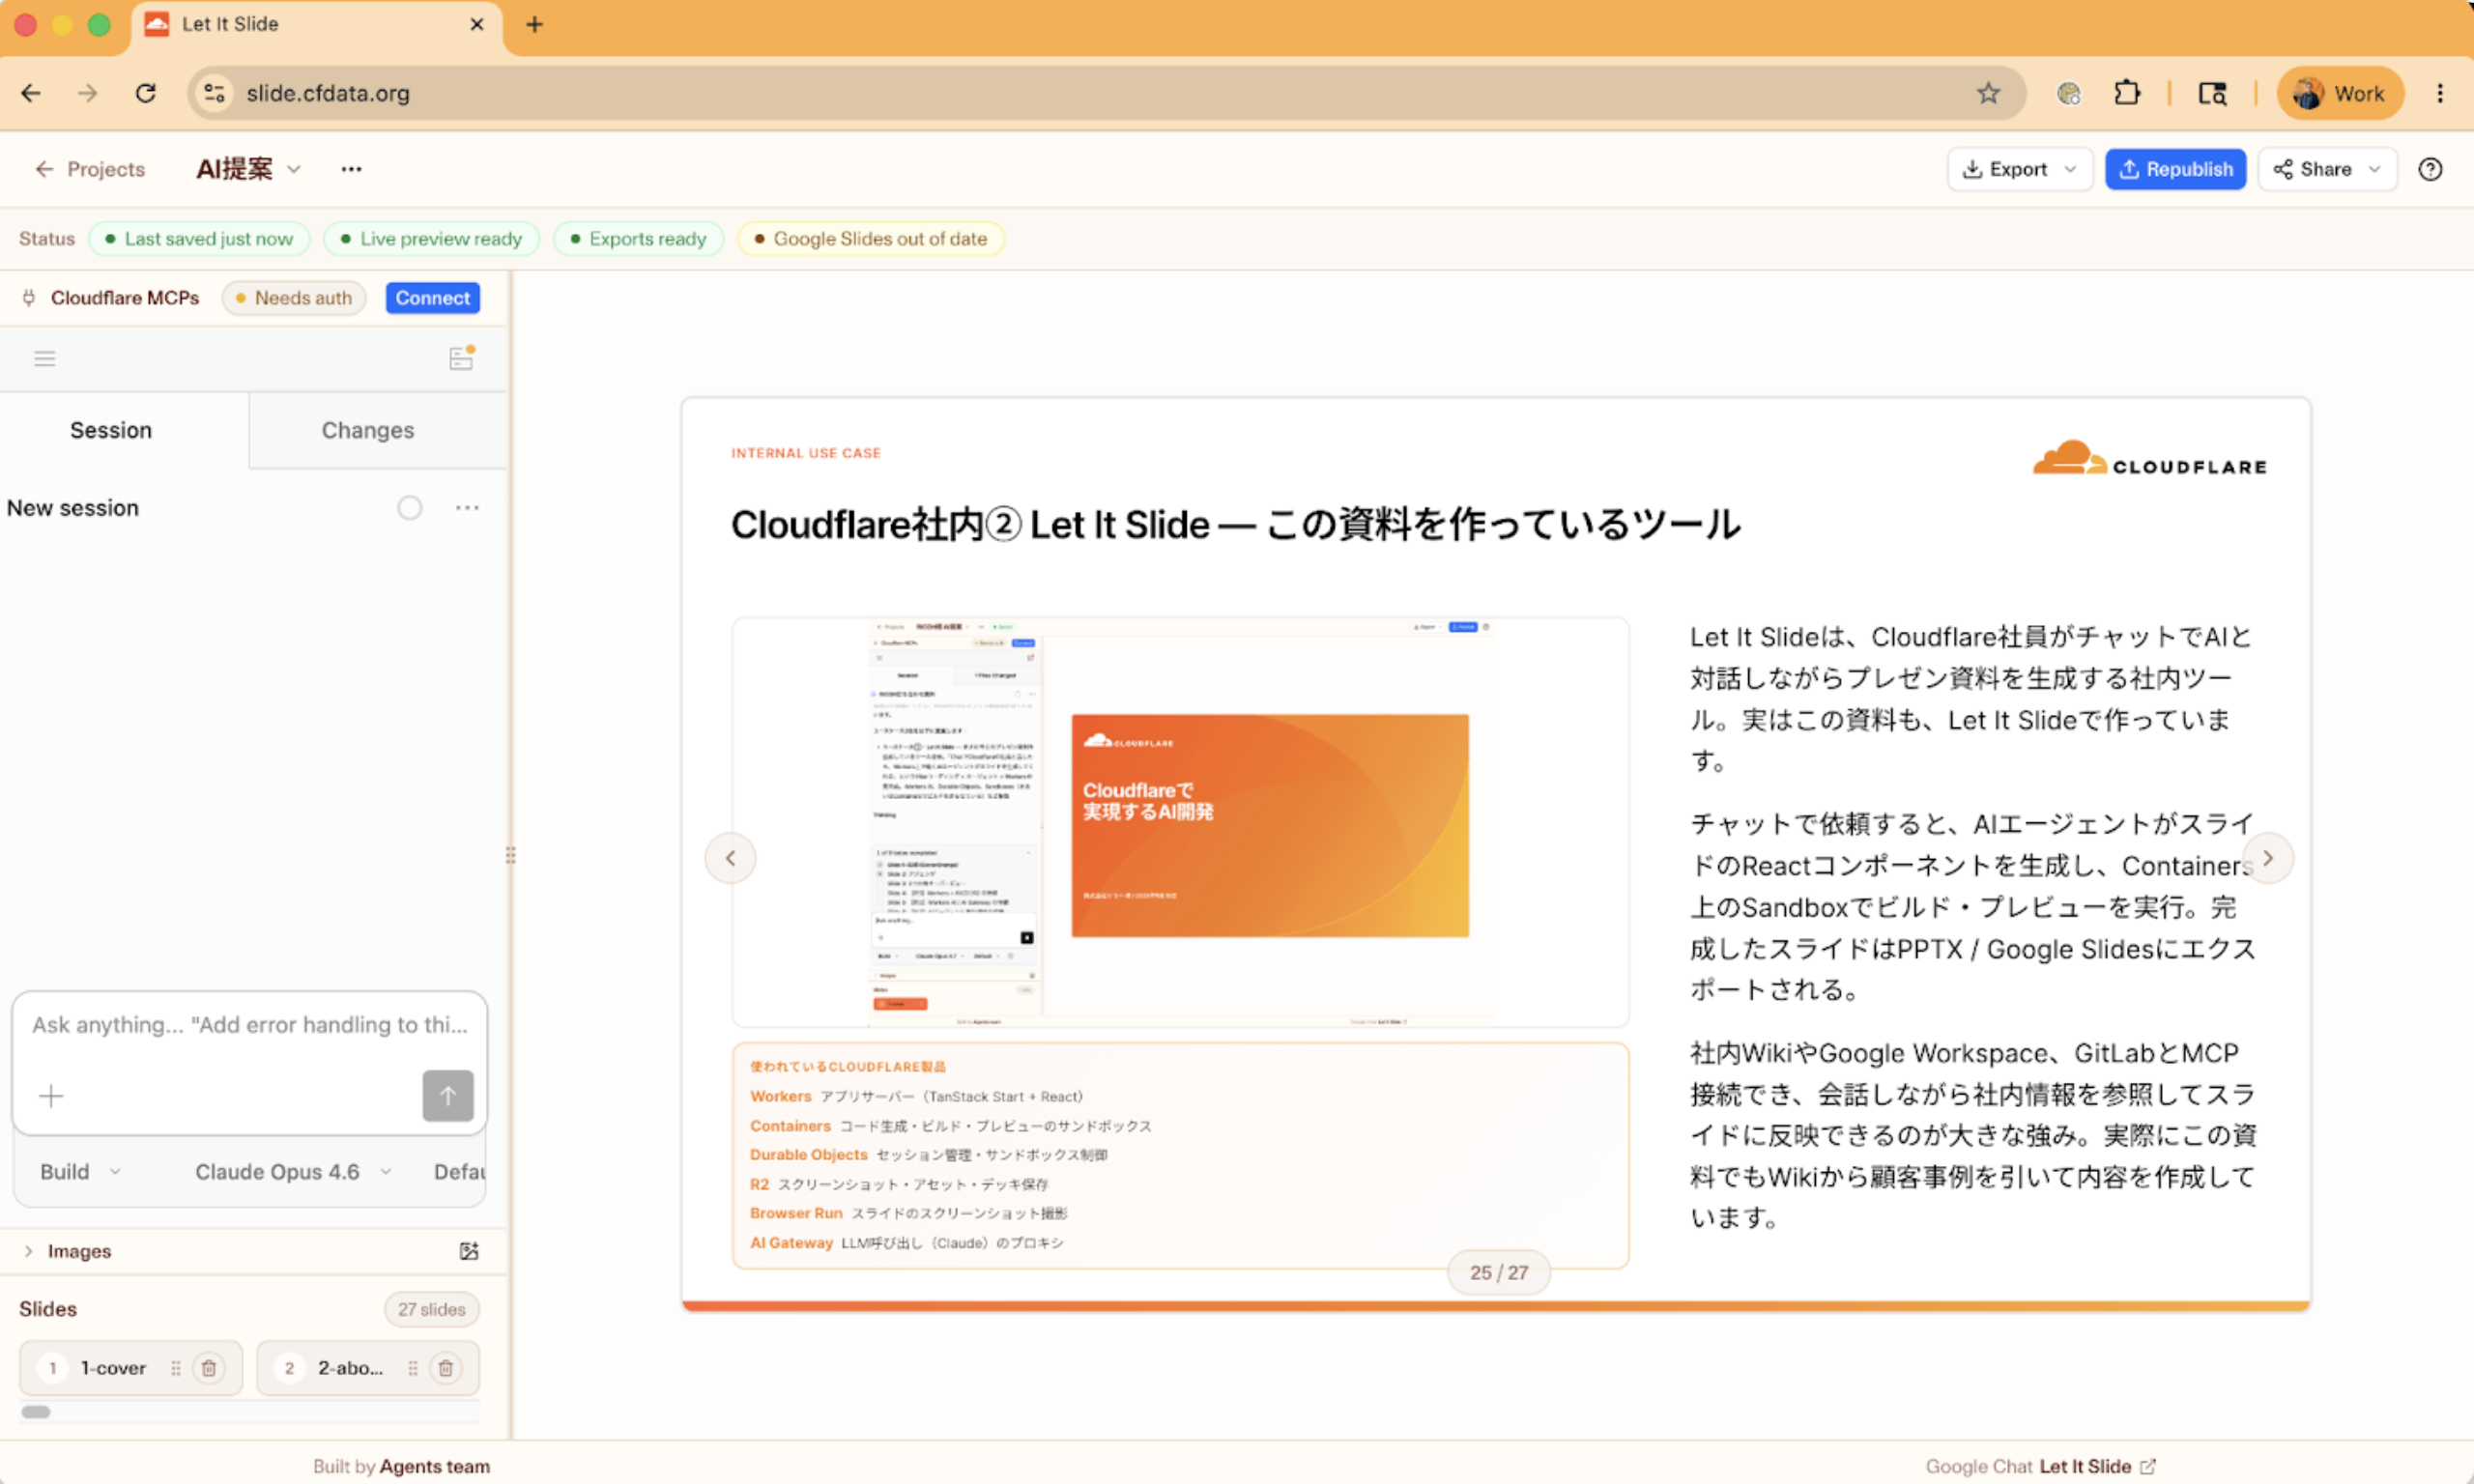This screenshot has height=1484, width=2474.
Task: Connect Cloudflare MCPs
Action: 432,298
